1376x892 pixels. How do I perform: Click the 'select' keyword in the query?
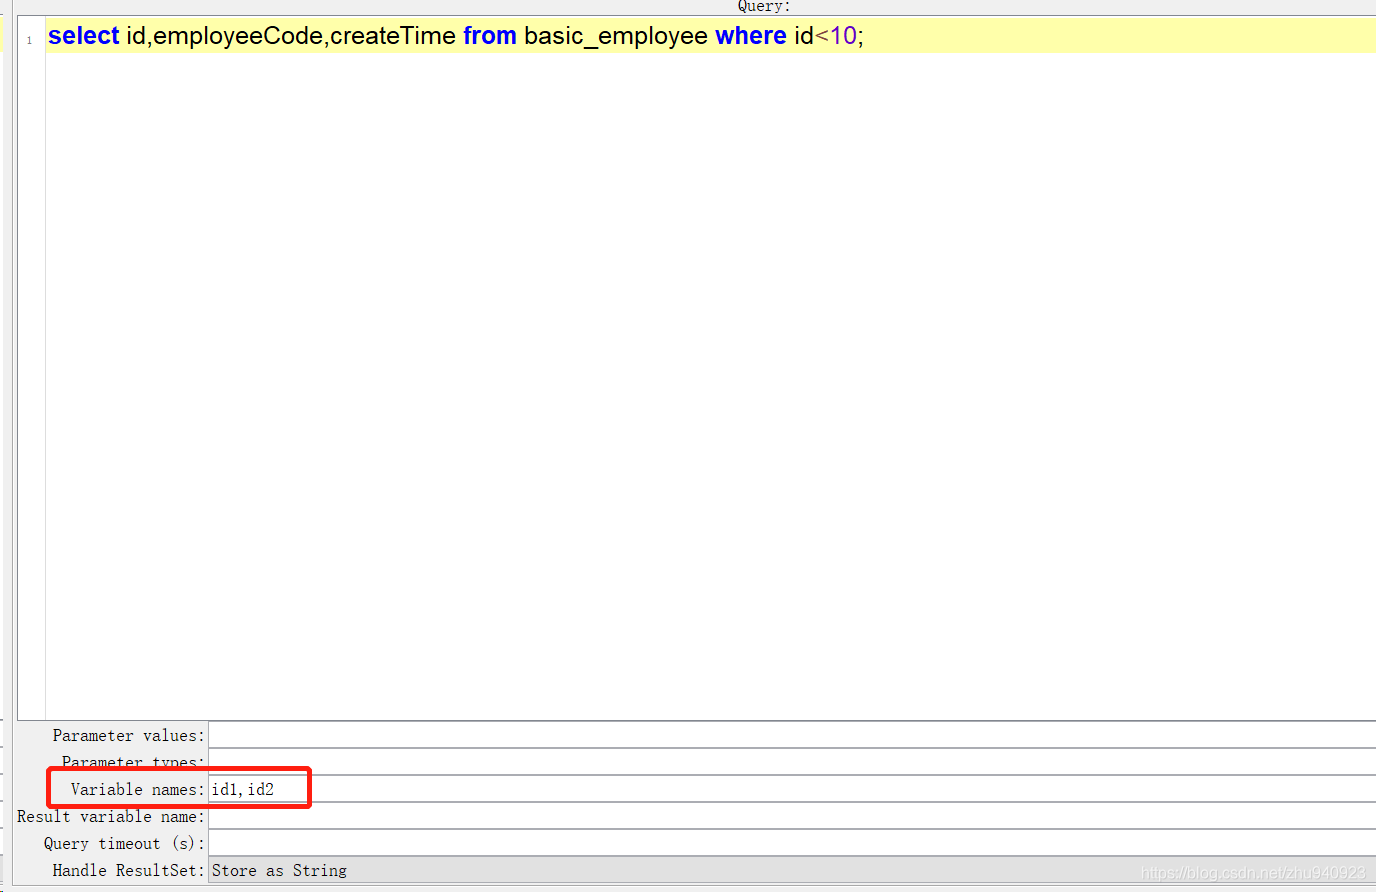[x=84, y=36]
